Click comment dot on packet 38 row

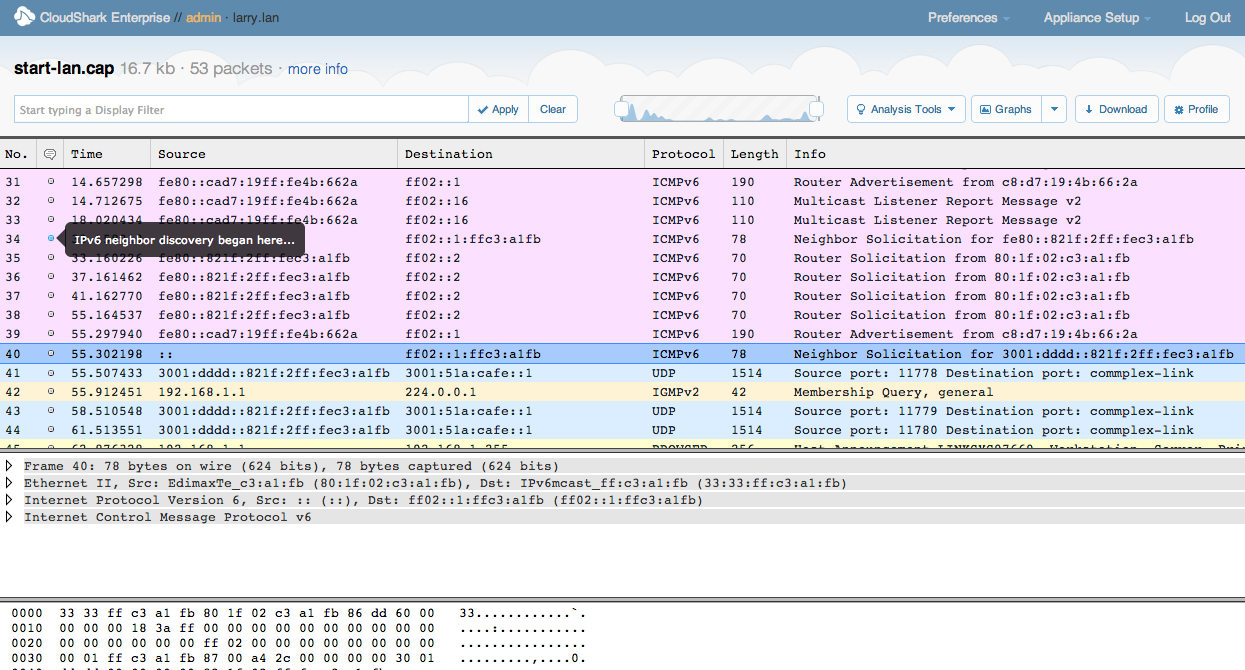point(51,315)
